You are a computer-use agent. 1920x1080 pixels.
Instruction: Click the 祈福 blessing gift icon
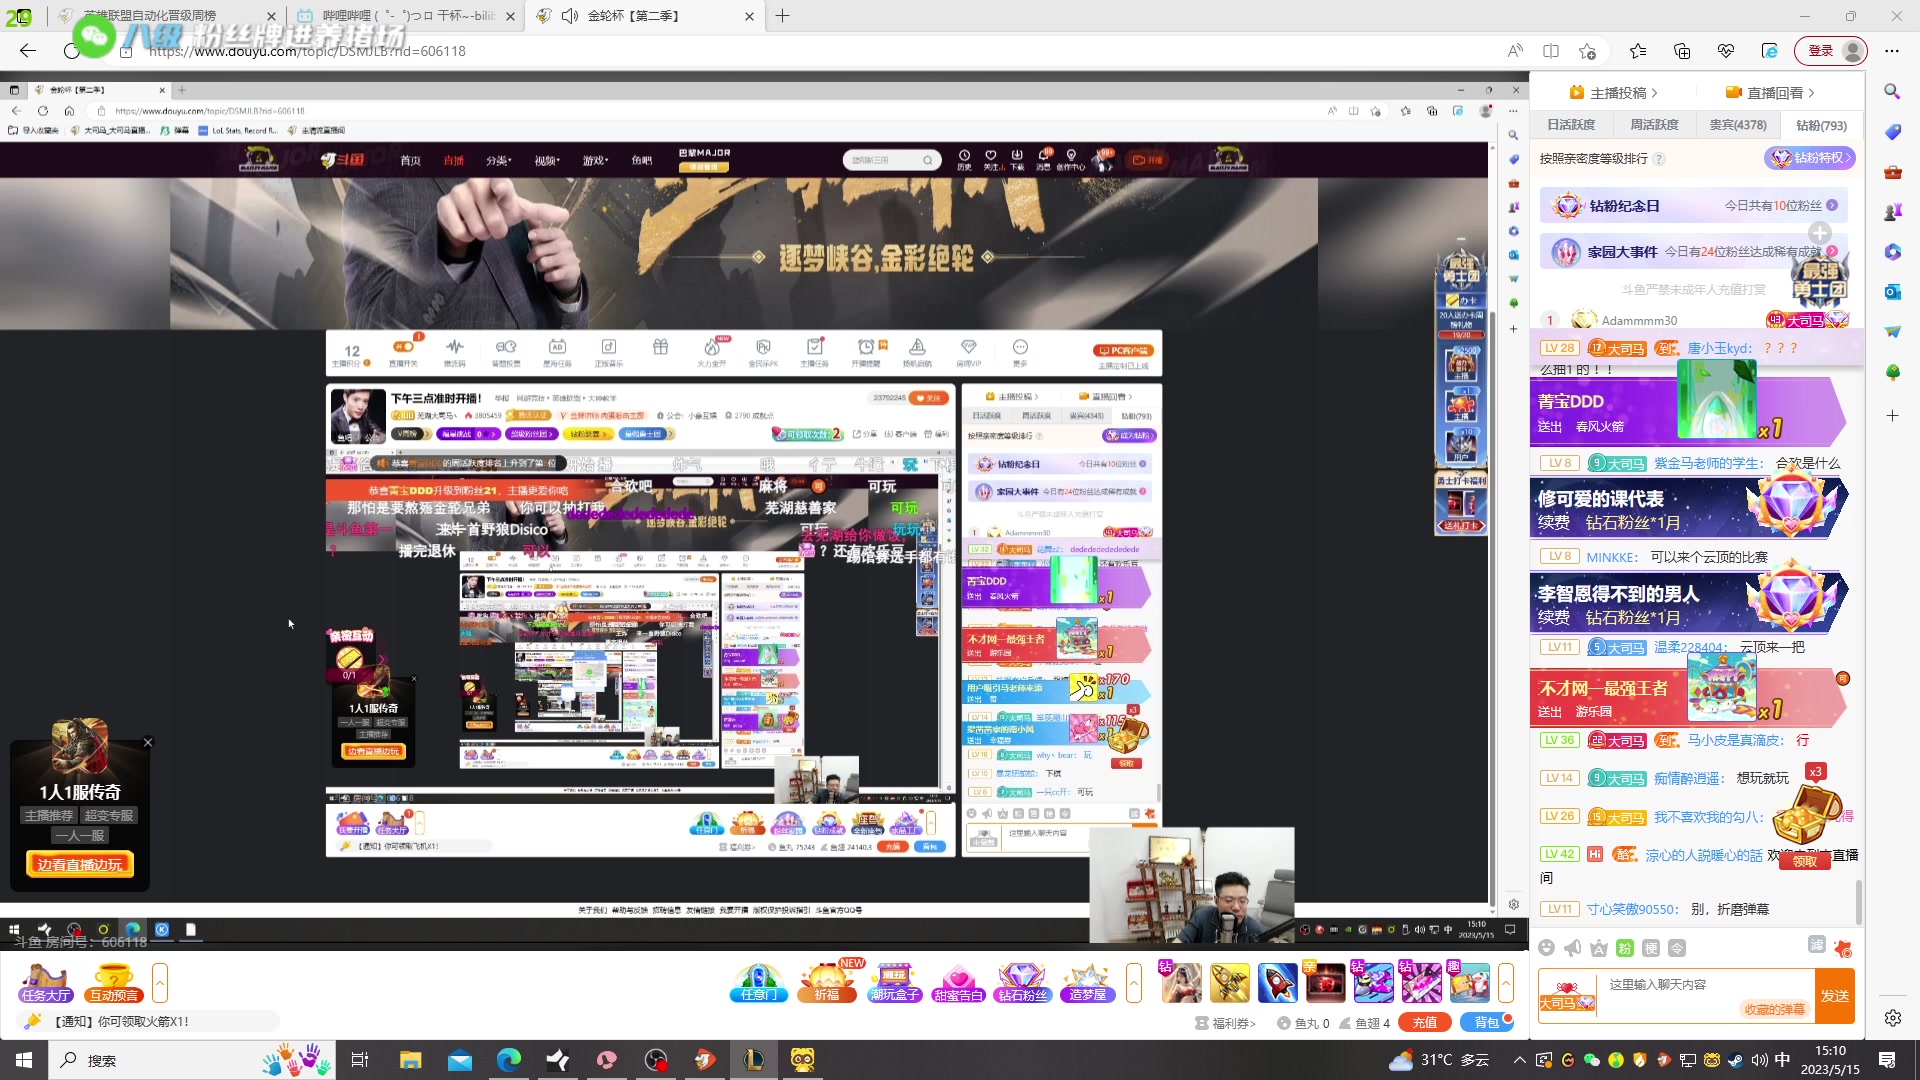pos(826,982)
